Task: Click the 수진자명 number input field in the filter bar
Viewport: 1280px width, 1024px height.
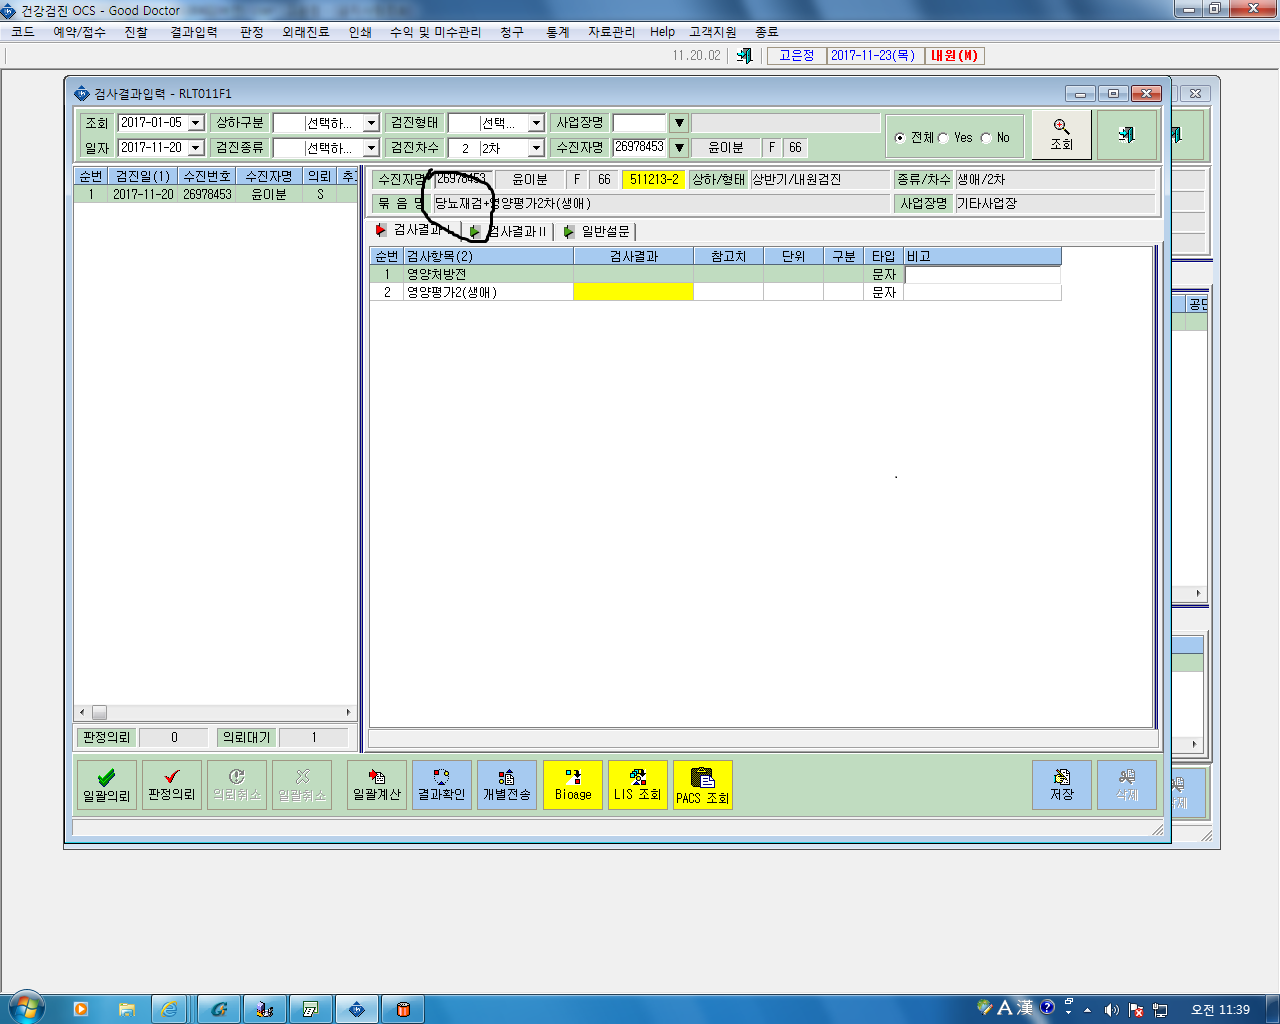Action: (x=639, y=147)
